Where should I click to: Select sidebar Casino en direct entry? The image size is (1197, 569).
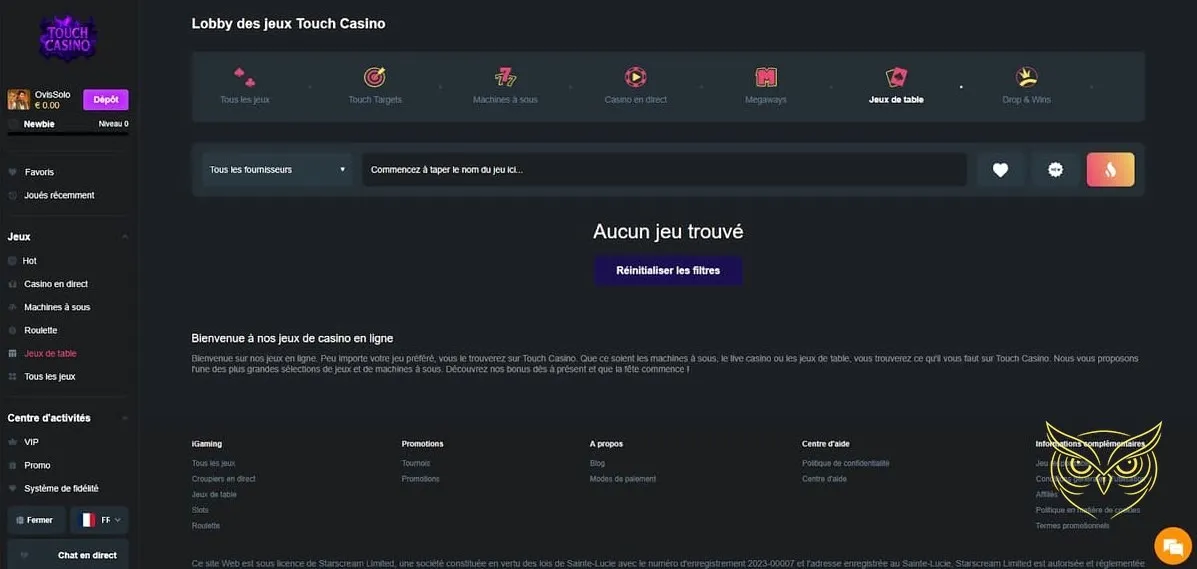(56, 284)
